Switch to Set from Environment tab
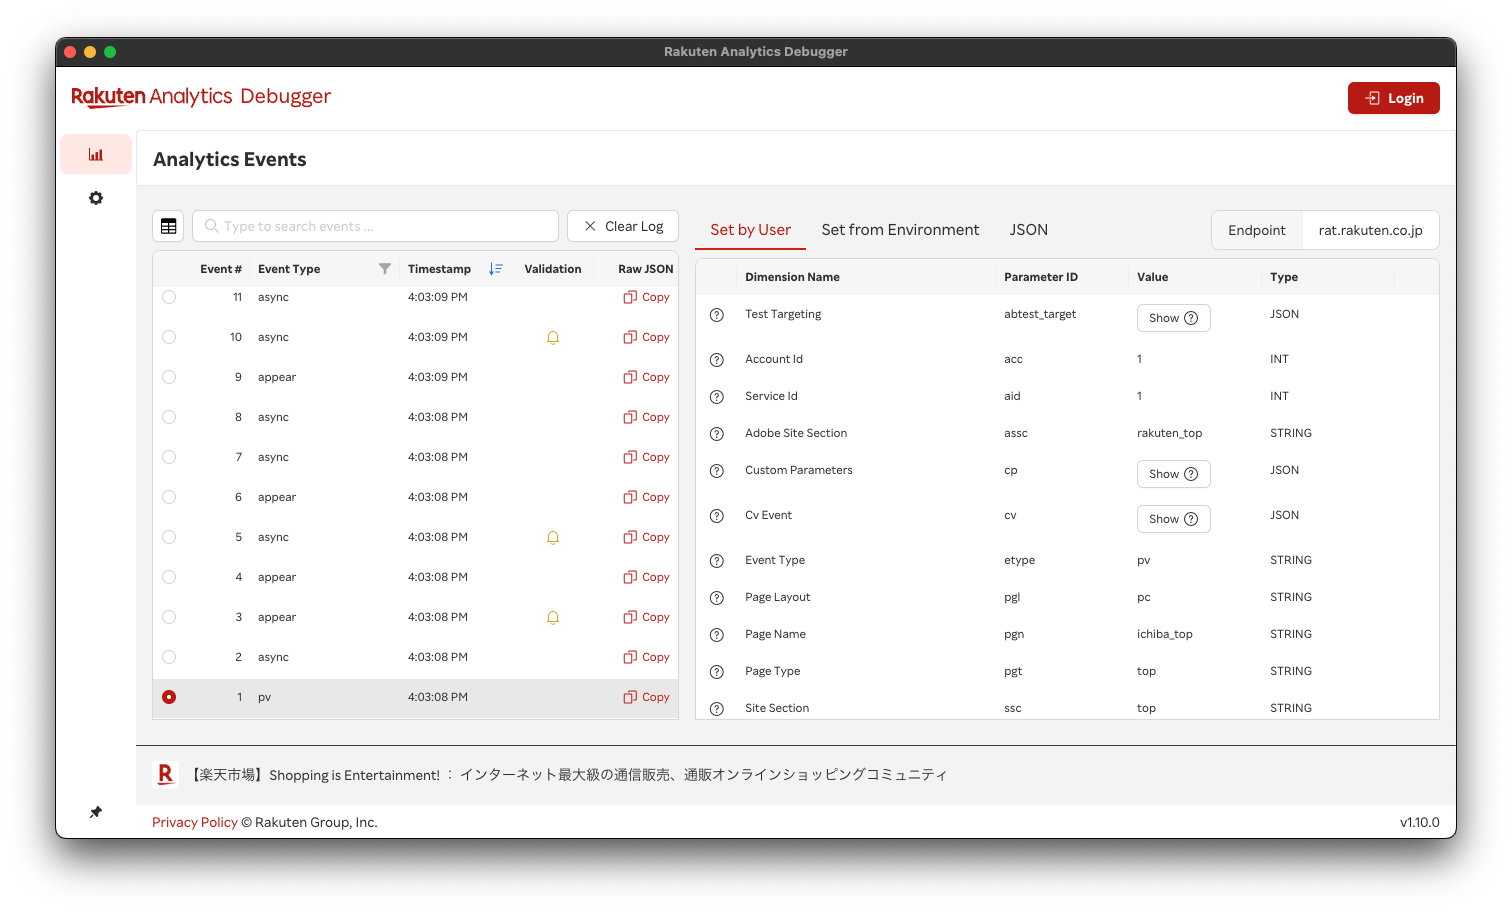This screenshot has height=912, width=1512. click(x=900, y=230)
